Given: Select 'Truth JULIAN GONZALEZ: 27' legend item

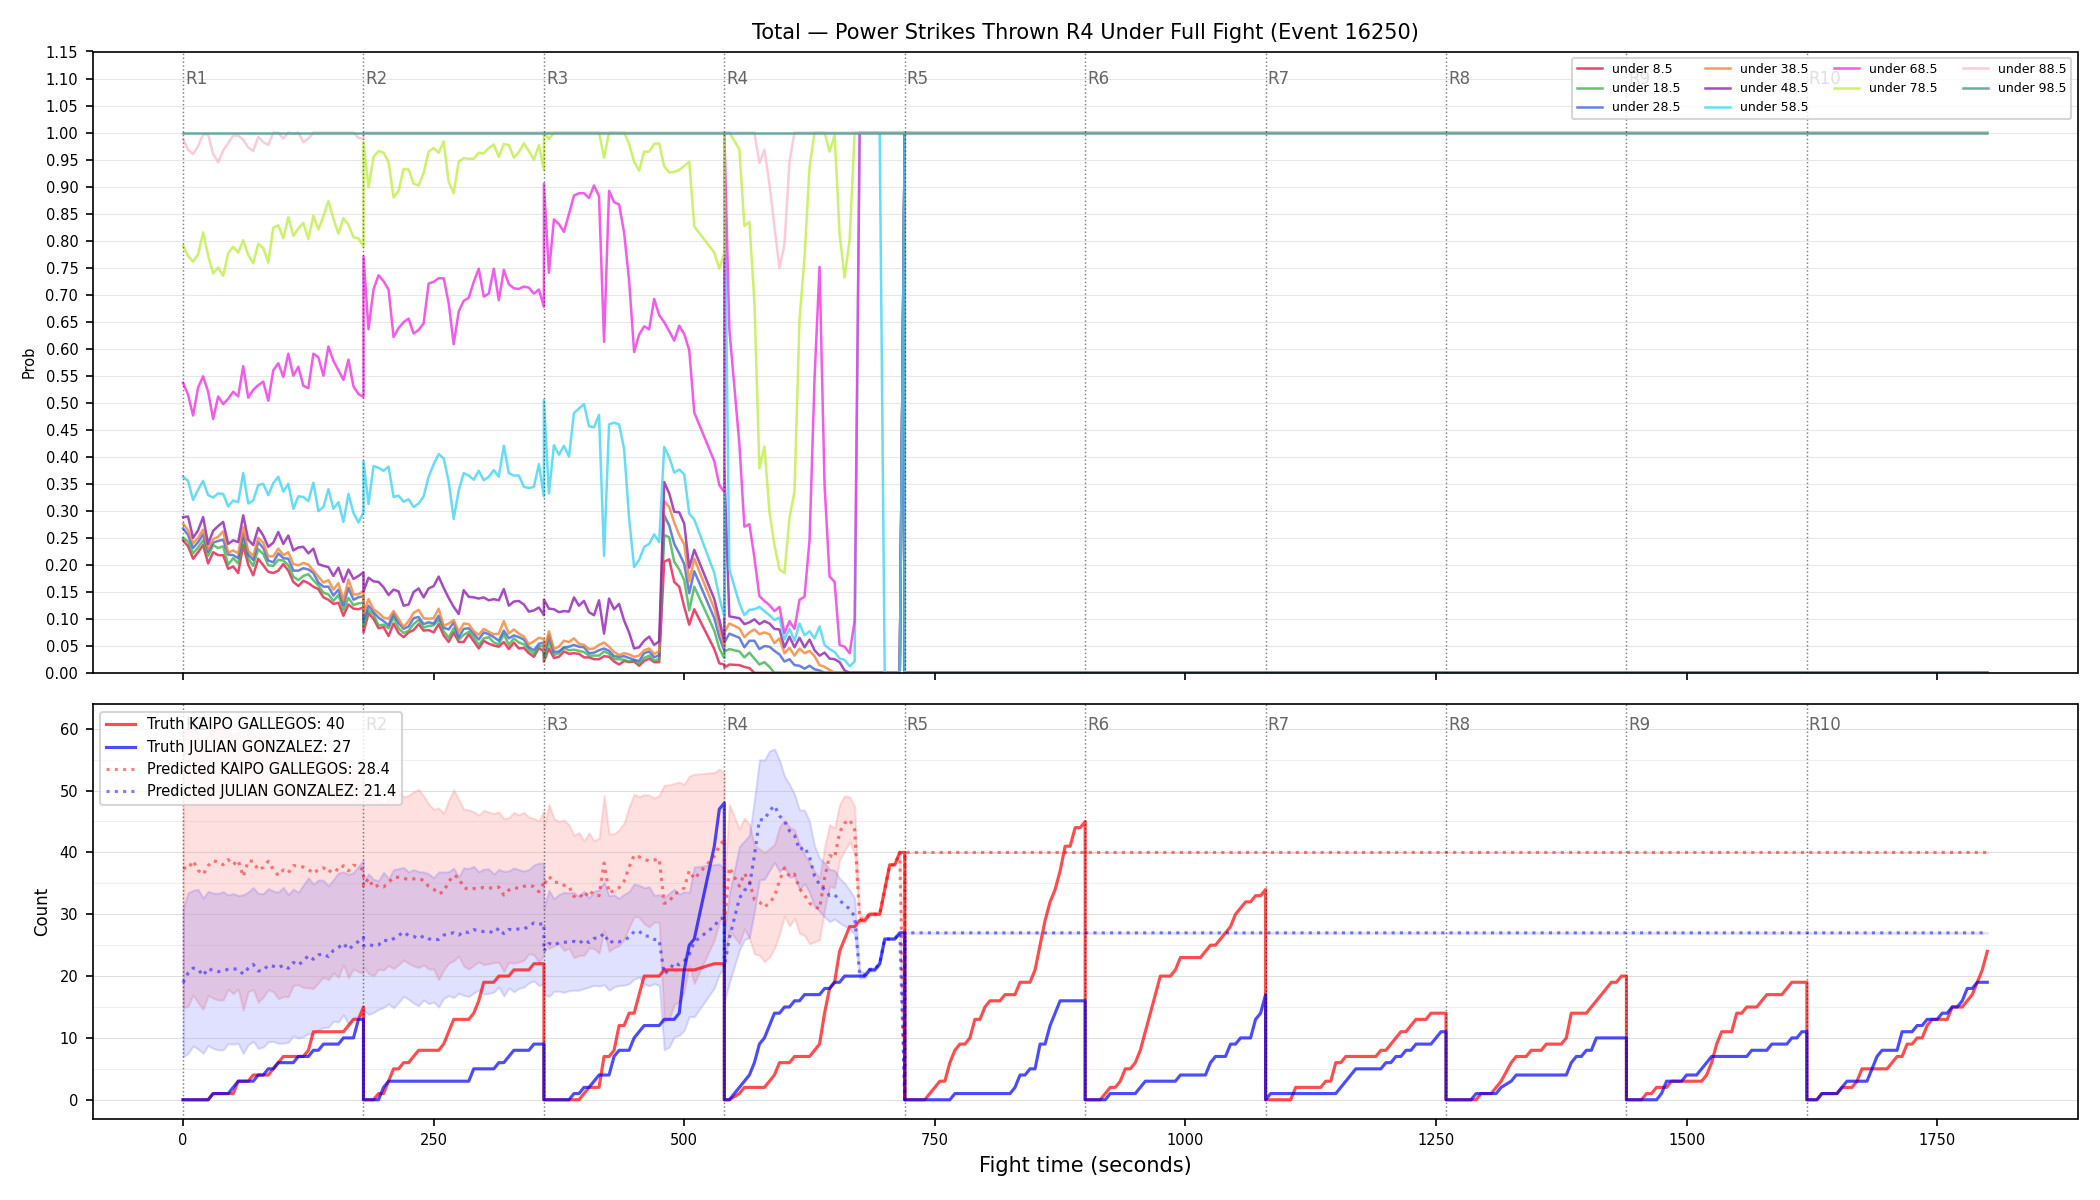Looking at the screenshot, I should (228, 746).
